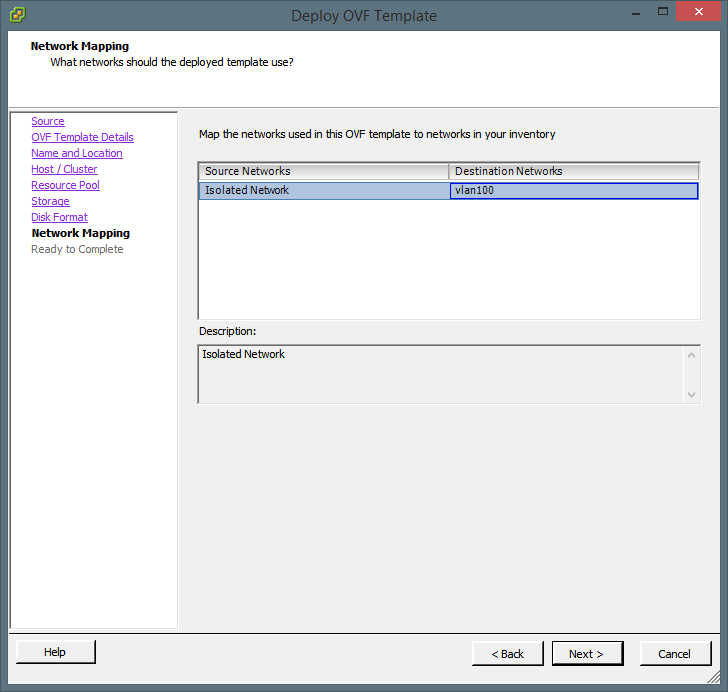Open the vlan100 destination network dropdown
This screenshot has width=728, height=692.
point(574,190)
